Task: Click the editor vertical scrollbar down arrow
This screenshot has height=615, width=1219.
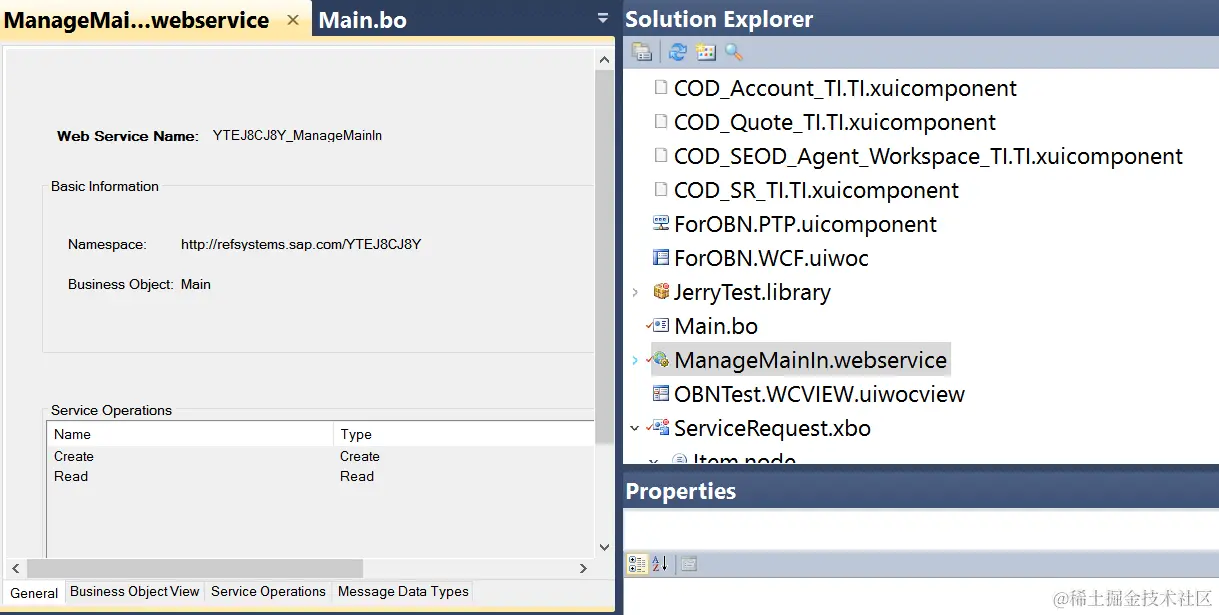Action: 604,547
